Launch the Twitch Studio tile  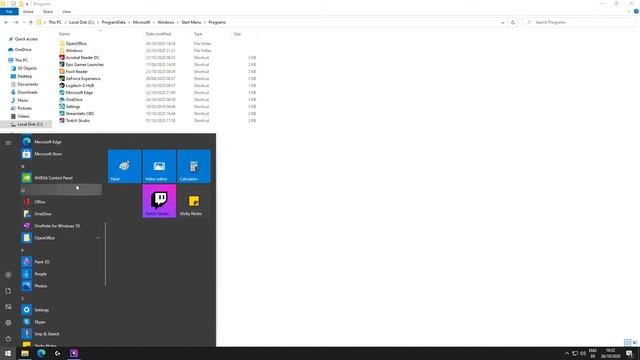click(159, 201)
